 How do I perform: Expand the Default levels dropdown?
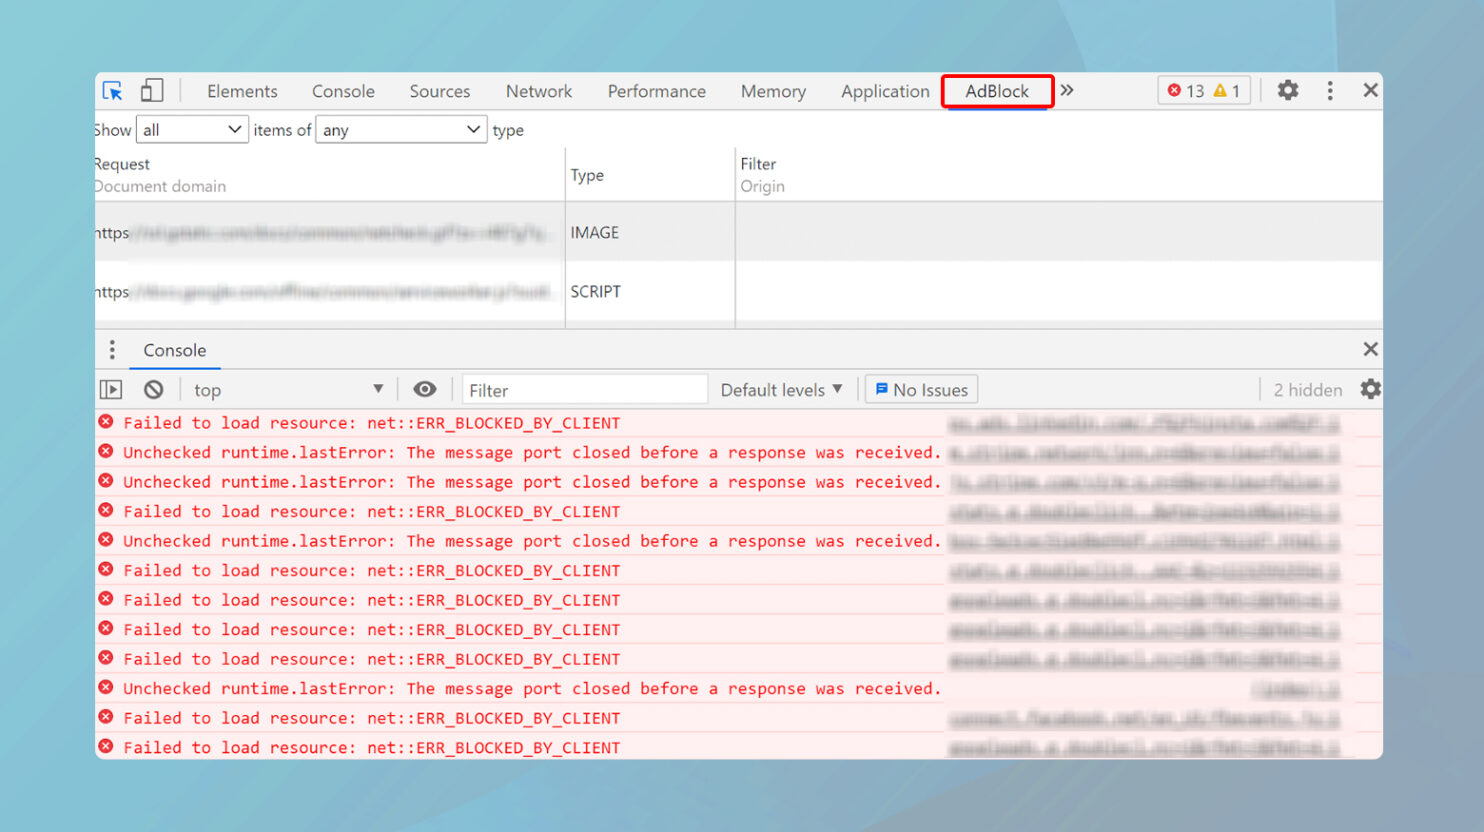781,389
